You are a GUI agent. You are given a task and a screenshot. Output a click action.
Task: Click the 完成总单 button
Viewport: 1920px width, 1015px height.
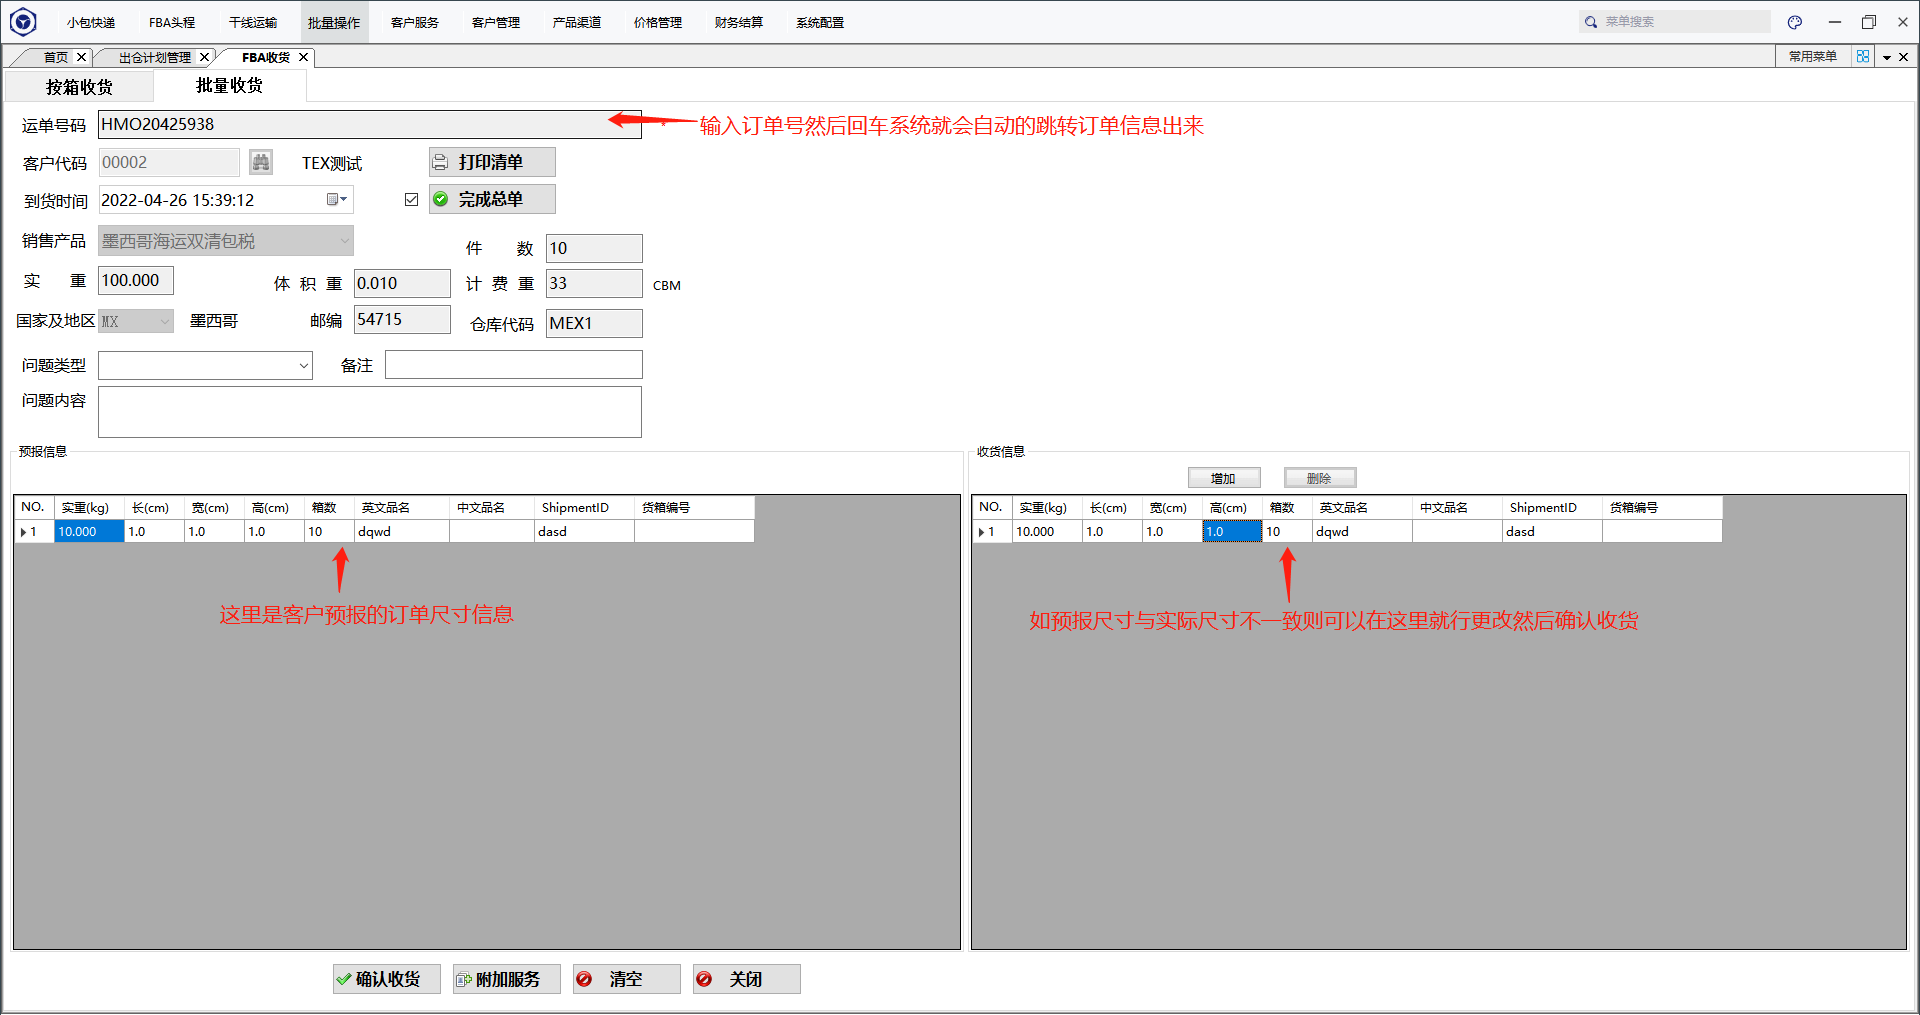pos(492,199)
